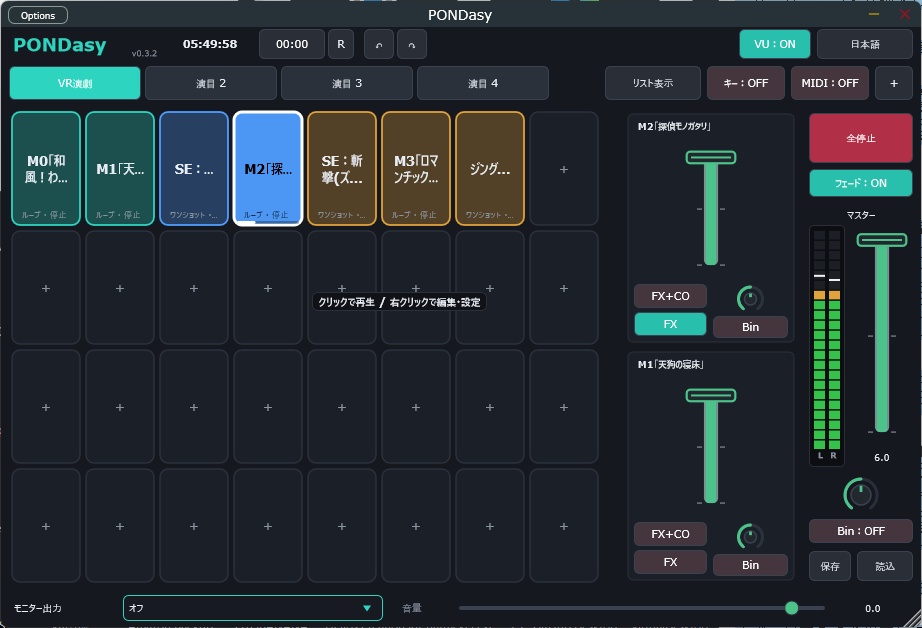The width and height of the screenshot is (922, 628).
Task: Stop all sounds with 全停止
Action: click(861, 138)
